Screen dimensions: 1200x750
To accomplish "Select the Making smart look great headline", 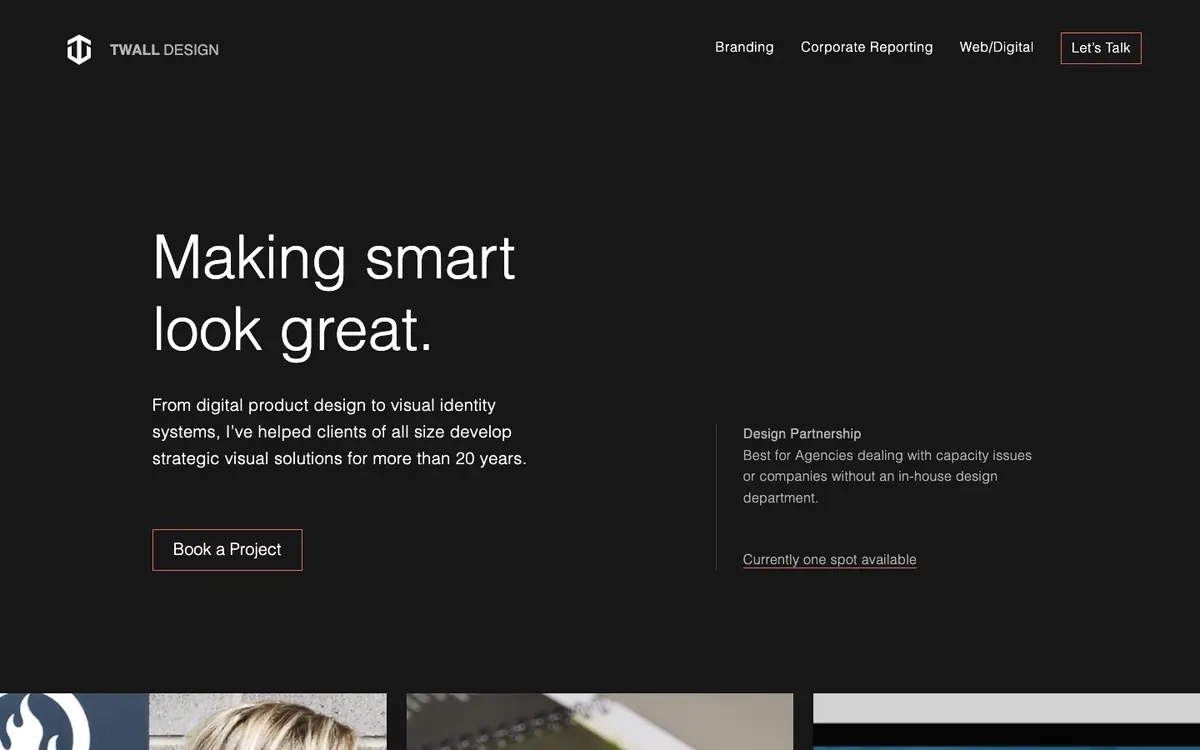I will 334,293.
